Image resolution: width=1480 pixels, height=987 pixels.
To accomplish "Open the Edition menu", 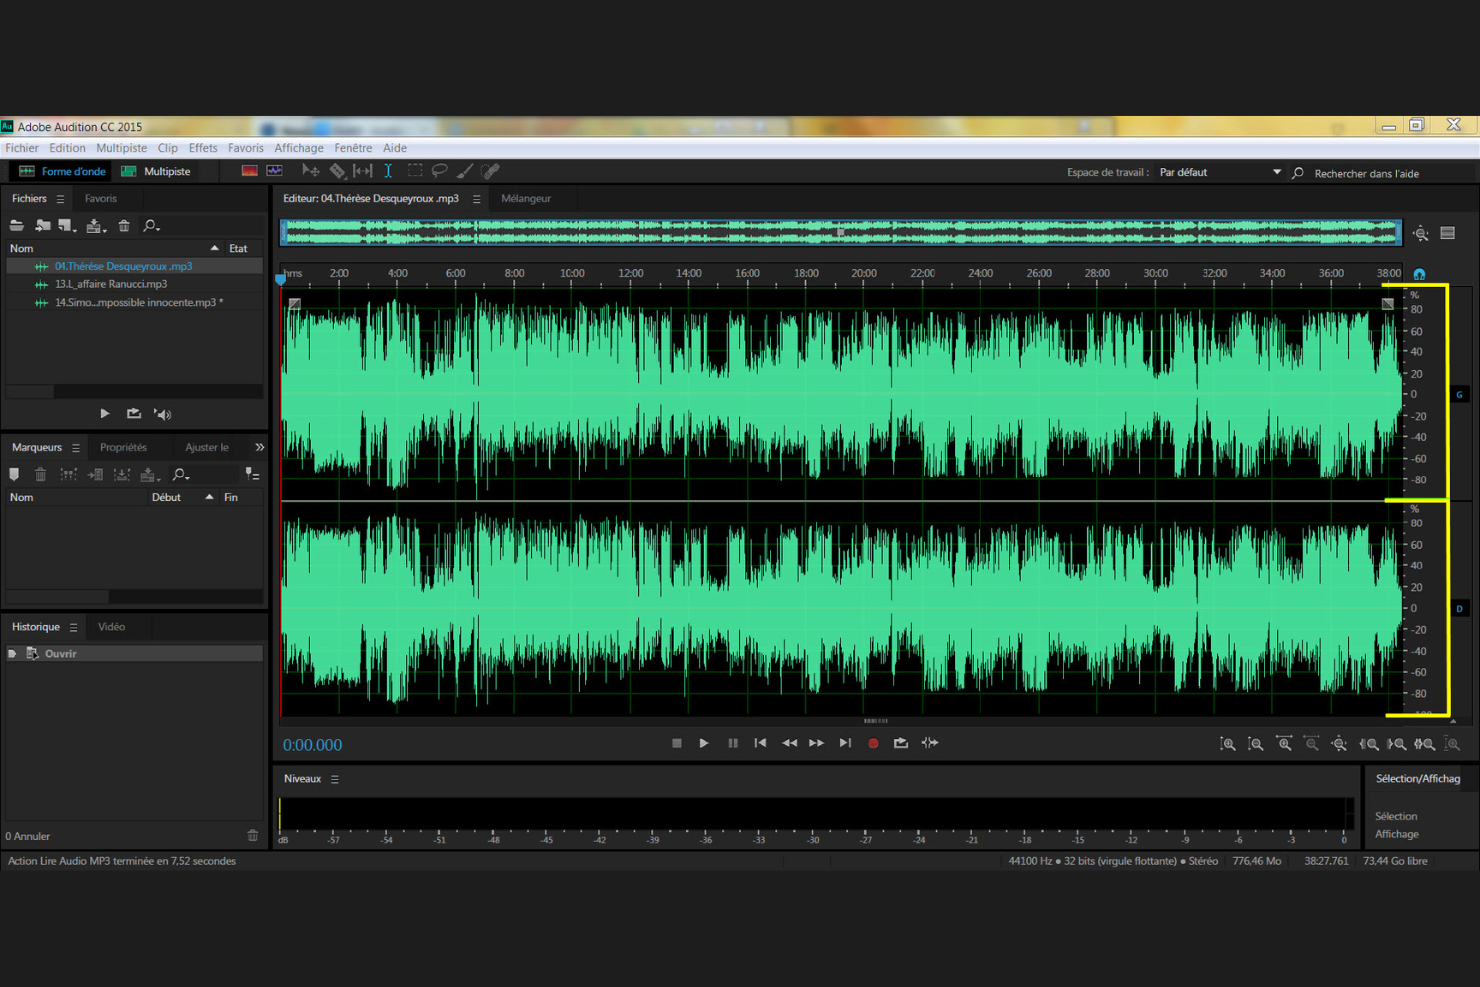I will click(x=66, y=147).
